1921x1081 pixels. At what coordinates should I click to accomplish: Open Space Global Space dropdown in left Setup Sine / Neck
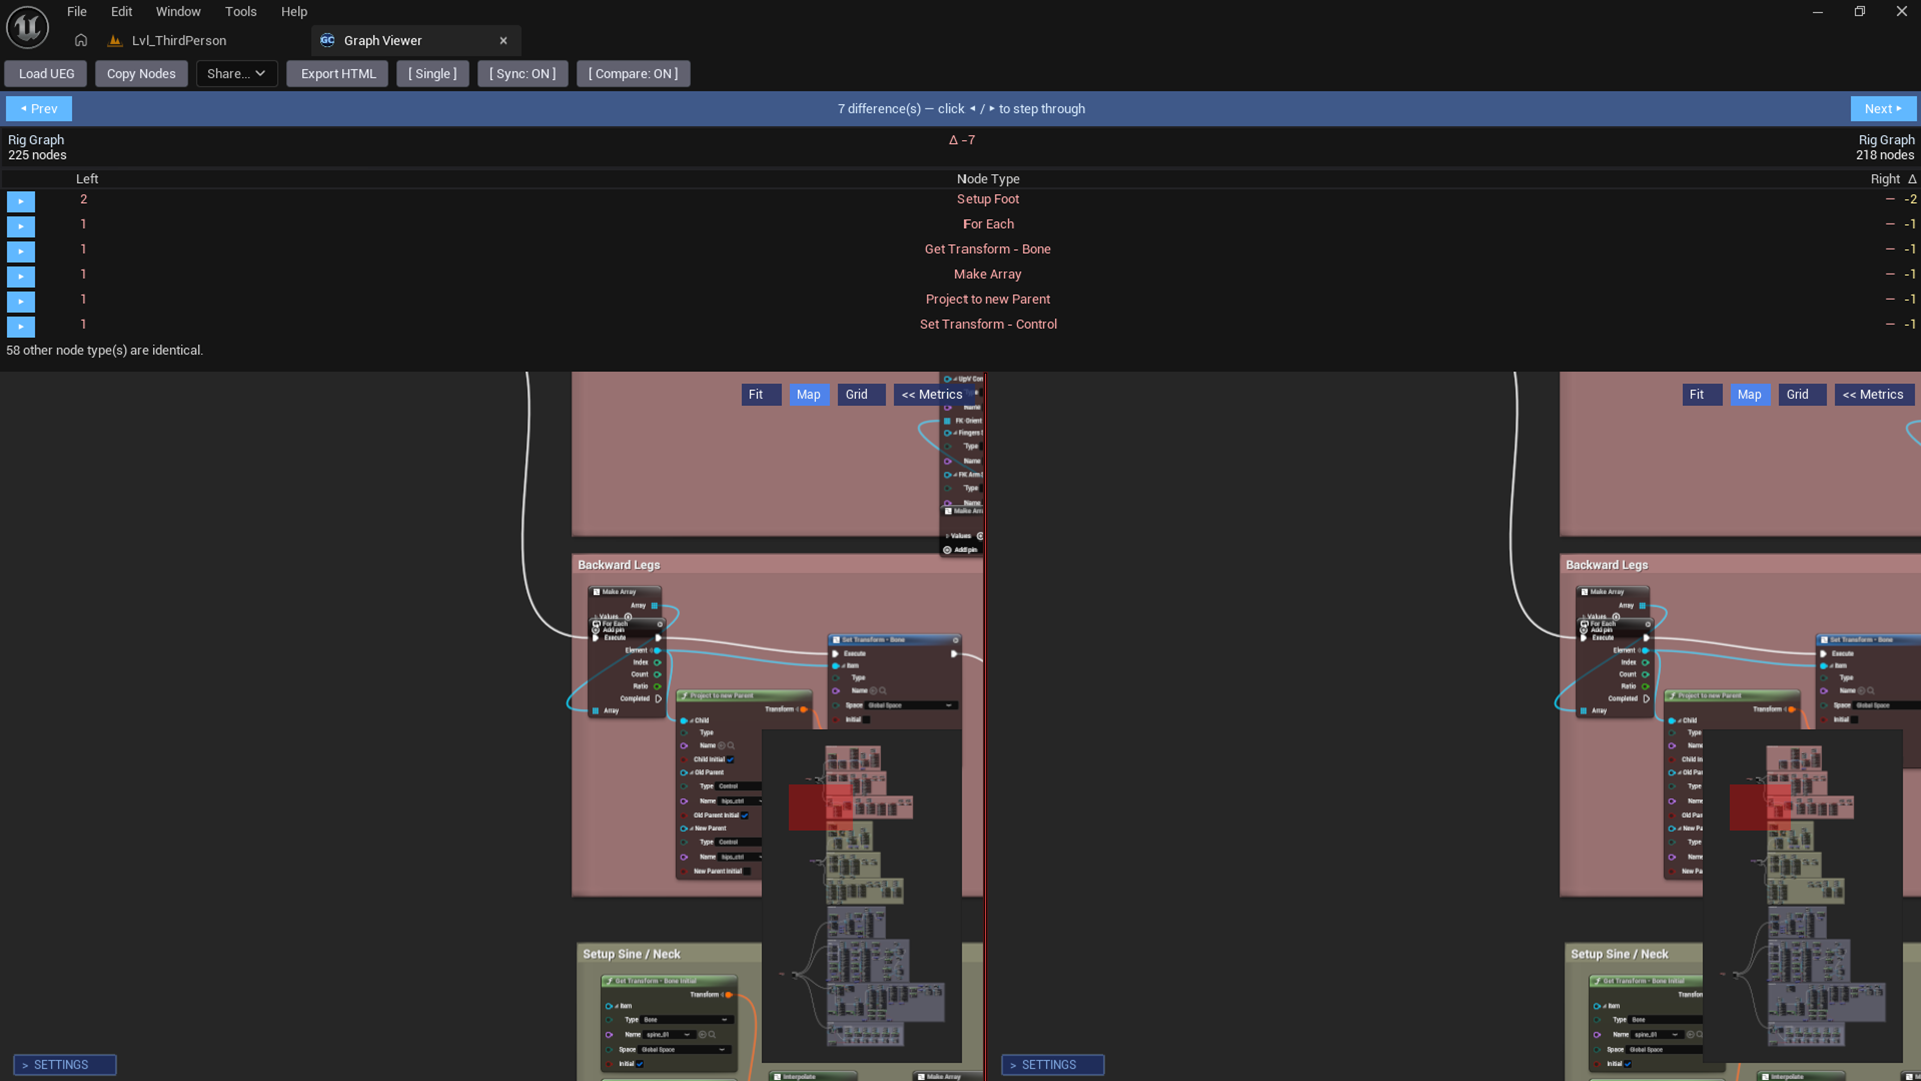[683, 1050]
